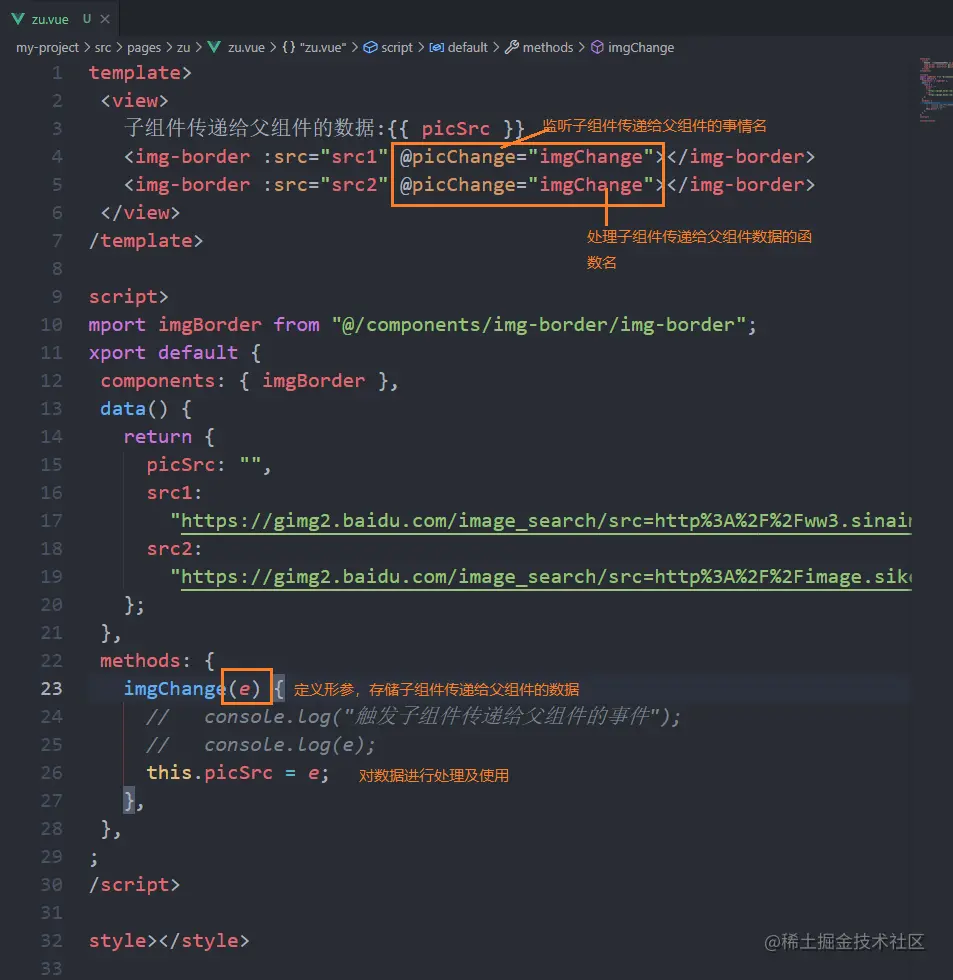Click the src1: property on line 16
953x980 pixels.
click(174, 493)
